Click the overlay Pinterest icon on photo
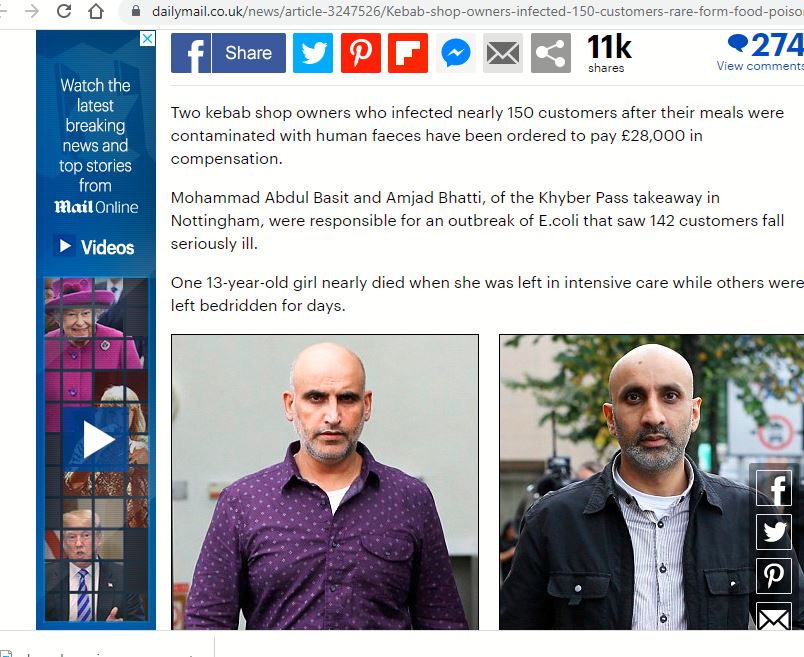This screenshot has width=804, height=657. point(775,575)
